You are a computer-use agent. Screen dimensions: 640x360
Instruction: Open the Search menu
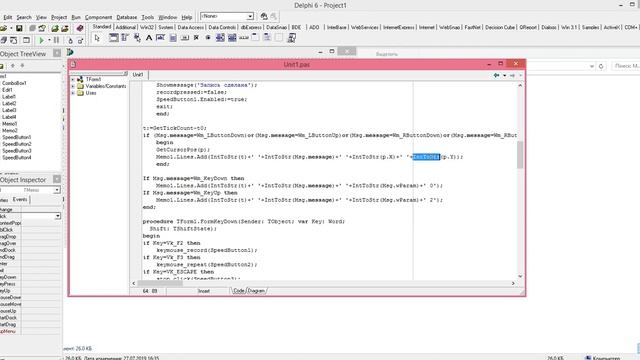point(24,17)
